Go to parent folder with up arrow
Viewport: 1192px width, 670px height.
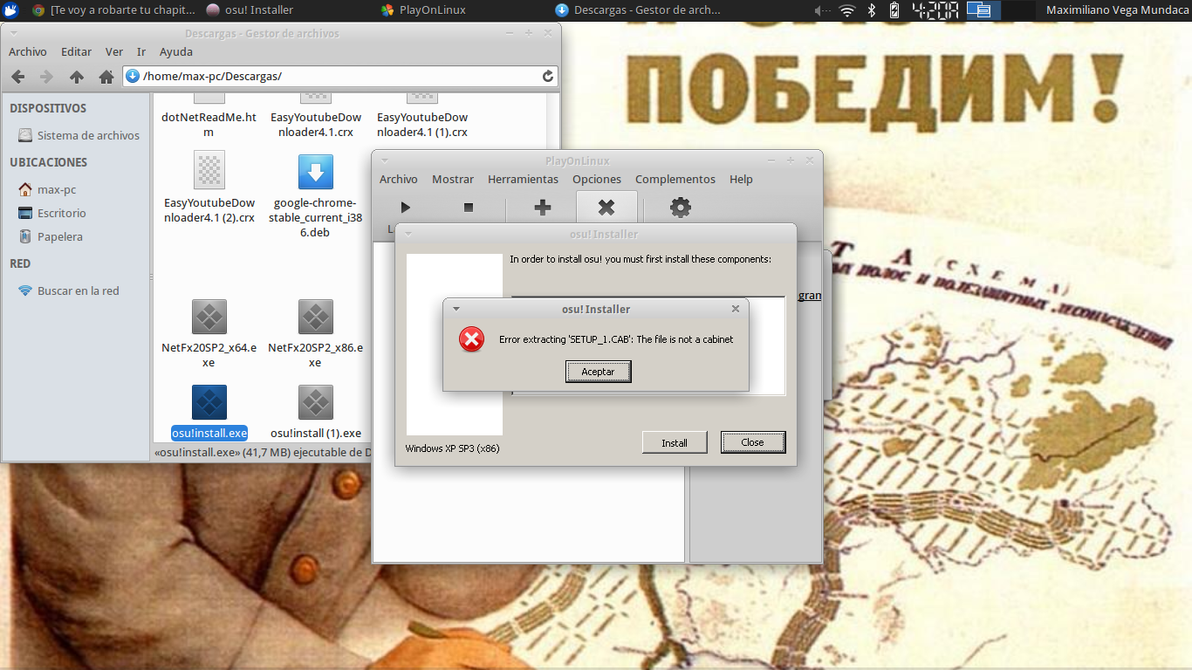coord(76,76)
